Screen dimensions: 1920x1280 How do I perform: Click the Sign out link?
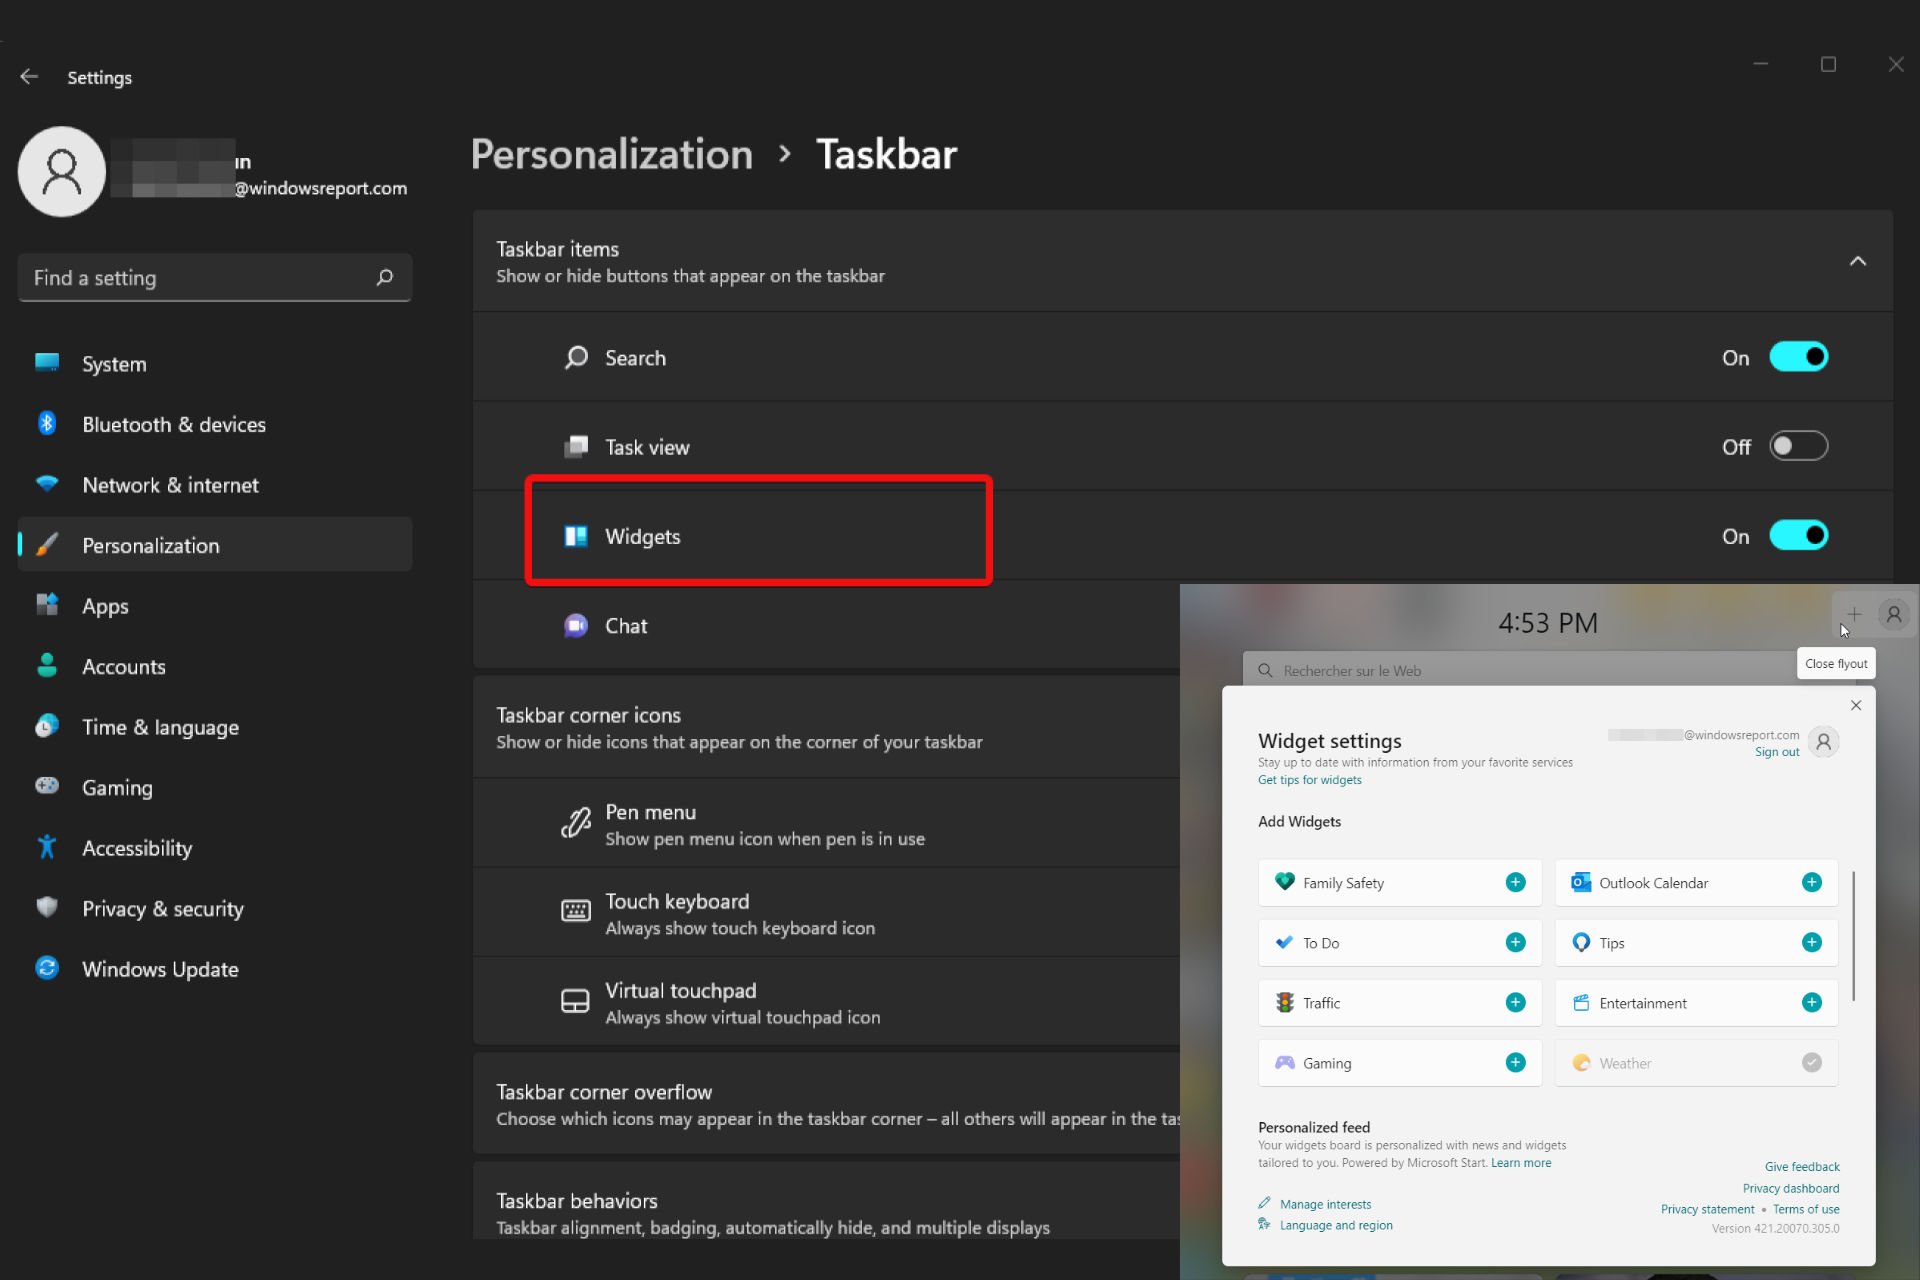pos(1777,752)
